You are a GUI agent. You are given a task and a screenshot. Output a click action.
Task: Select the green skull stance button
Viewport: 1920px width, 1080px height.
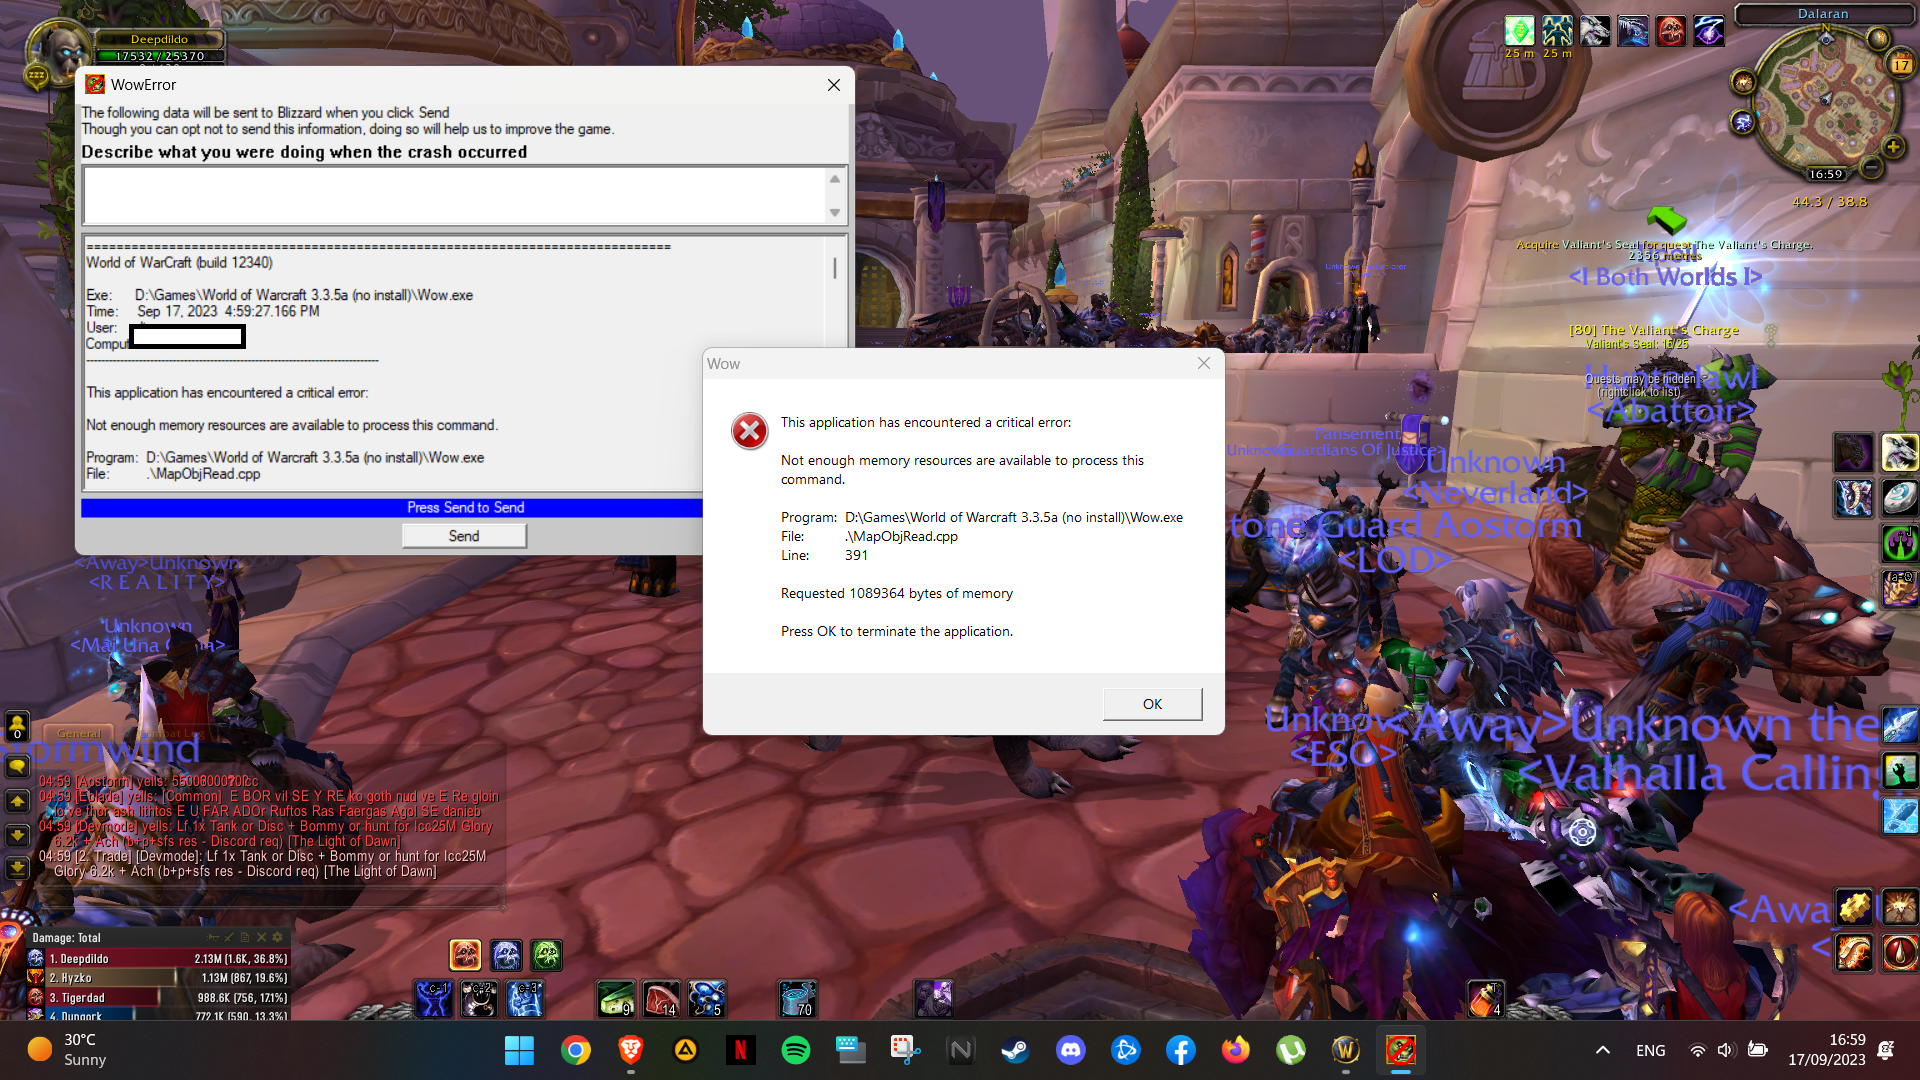click(x=546, y=955)
